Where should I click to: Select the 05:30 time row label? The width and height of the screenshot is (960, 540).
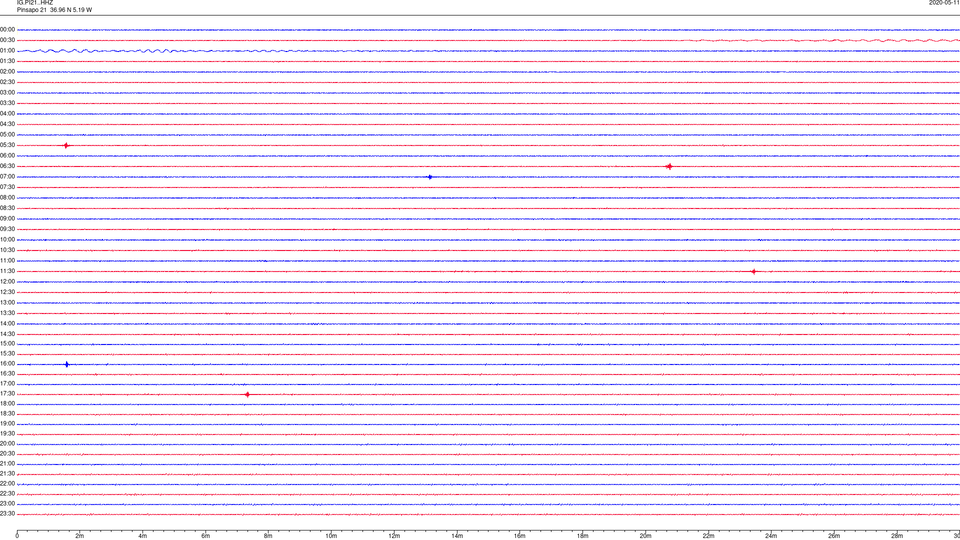pos(8,145)
